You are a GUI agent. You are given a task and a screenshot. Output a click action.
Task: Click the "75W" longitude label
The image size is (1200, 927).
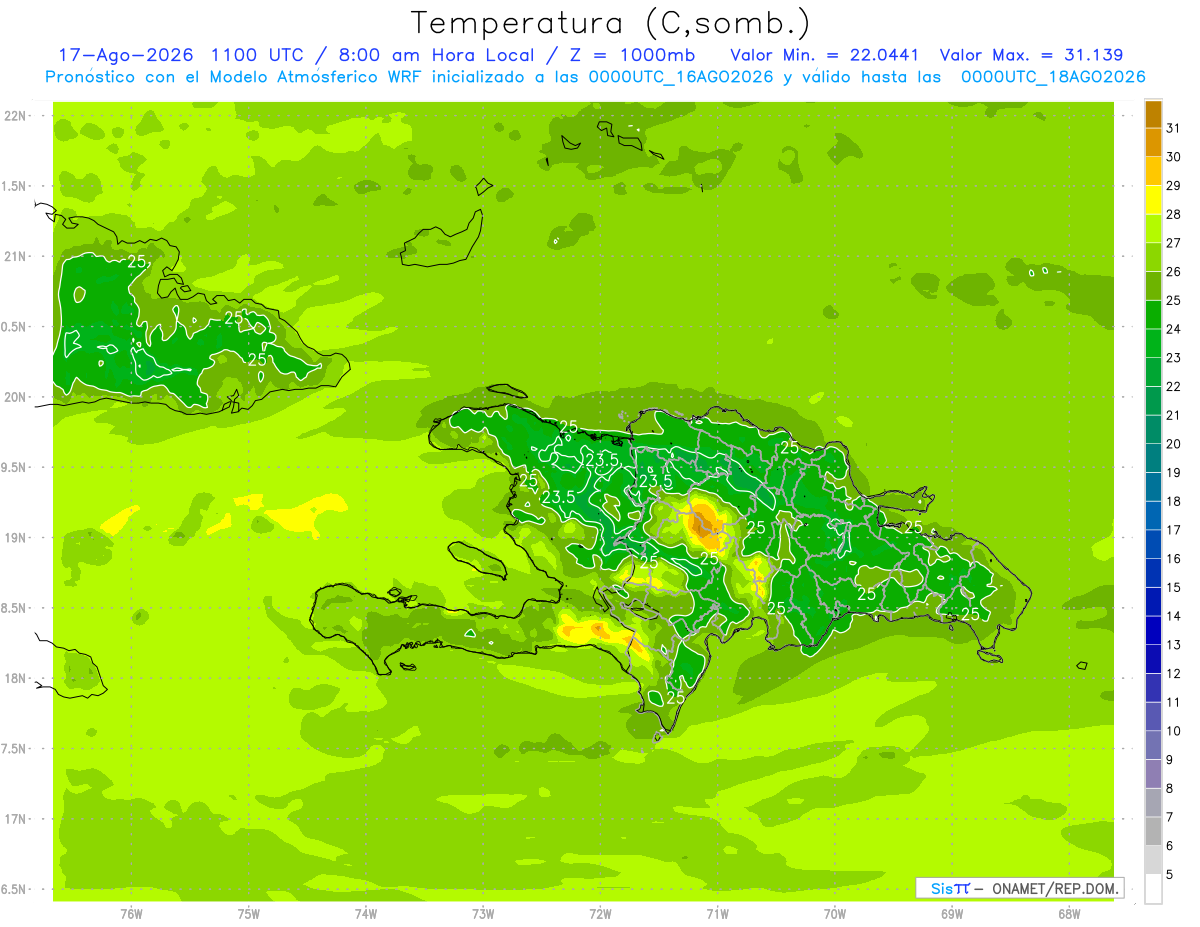[x=249, y=914]
